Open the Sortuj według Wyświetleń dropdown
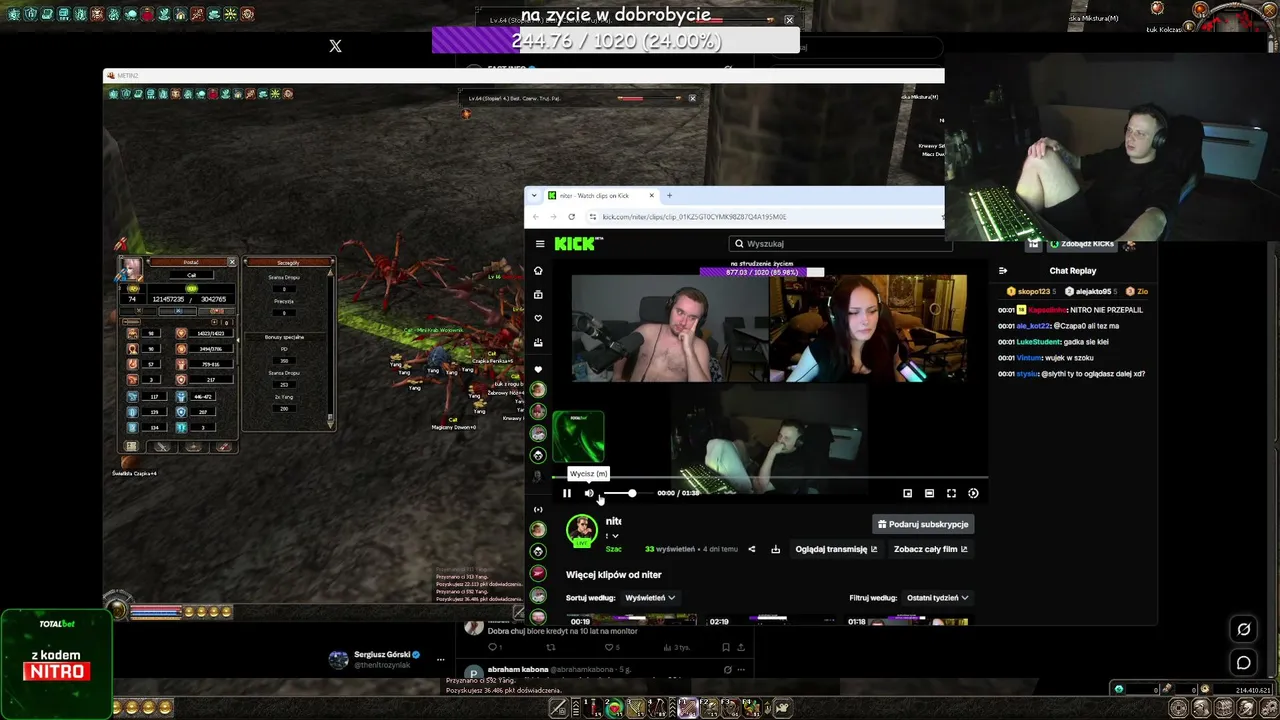1280x720 pixels. tap(650, 598)
